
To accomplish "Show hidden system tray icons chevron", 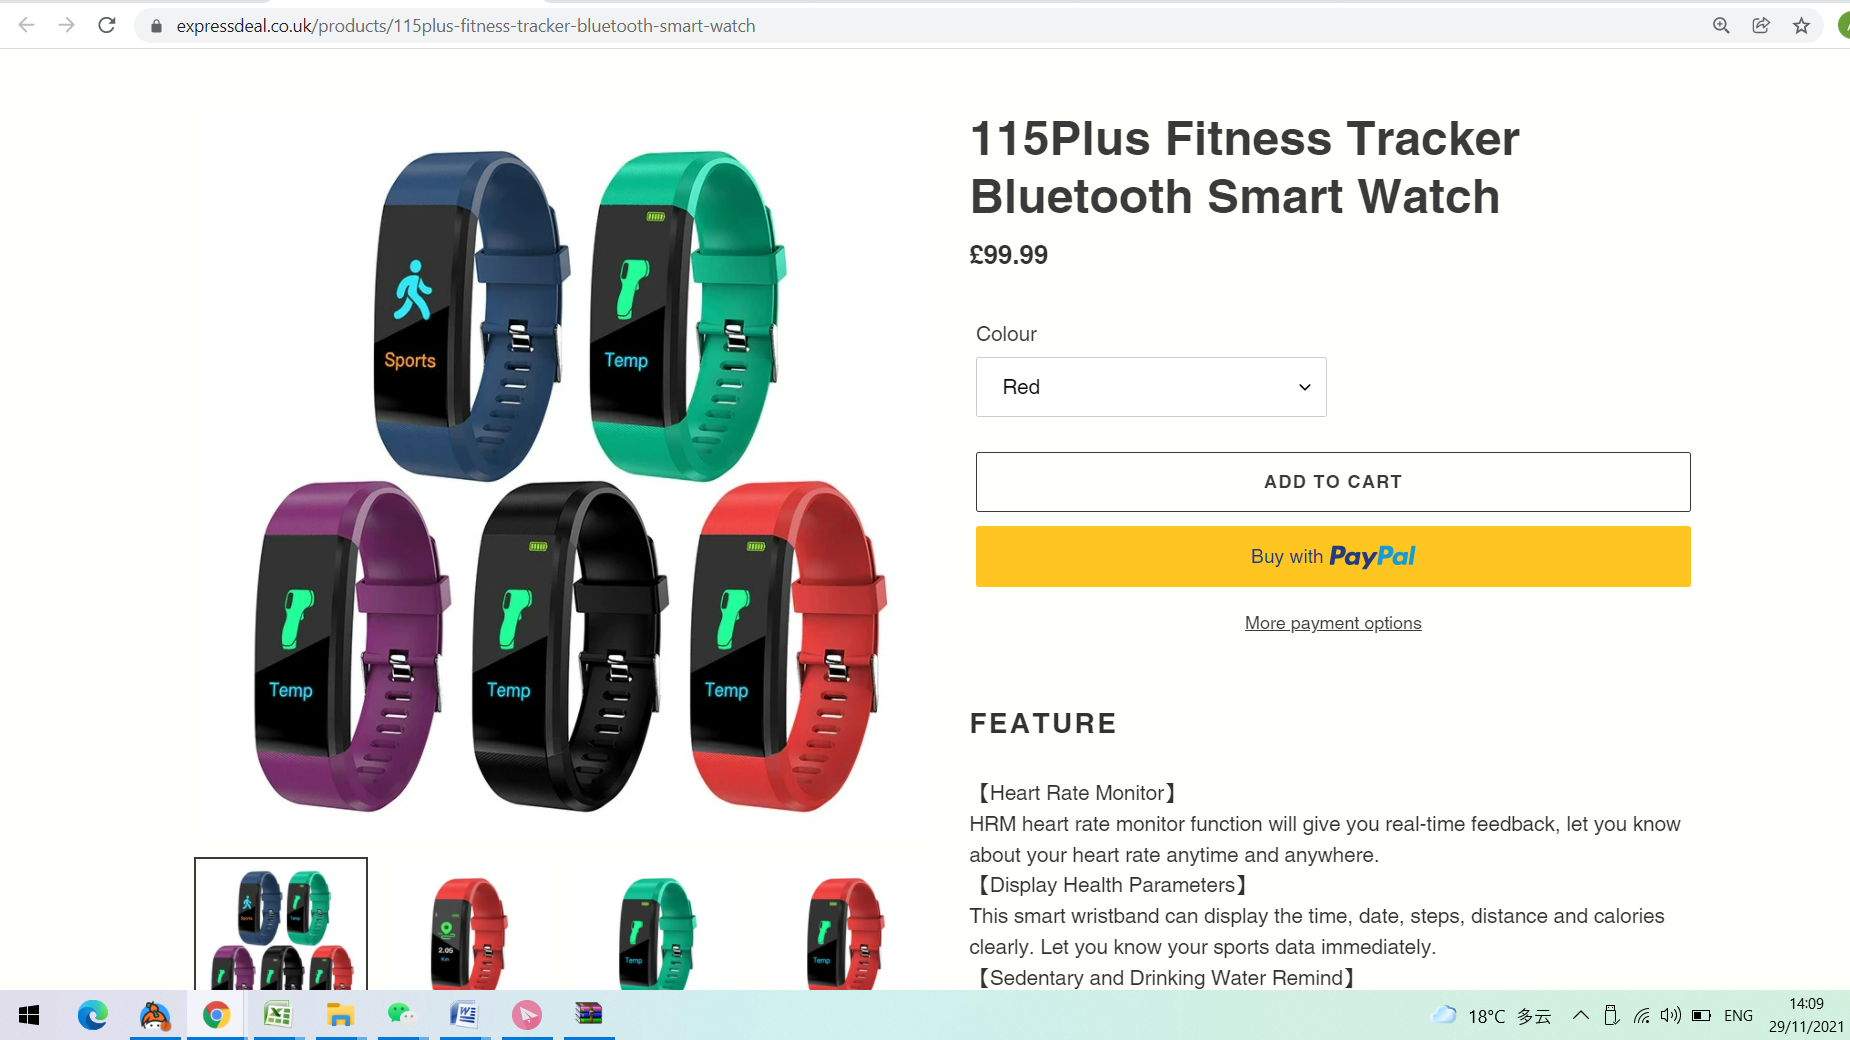I will 1580,1015.
